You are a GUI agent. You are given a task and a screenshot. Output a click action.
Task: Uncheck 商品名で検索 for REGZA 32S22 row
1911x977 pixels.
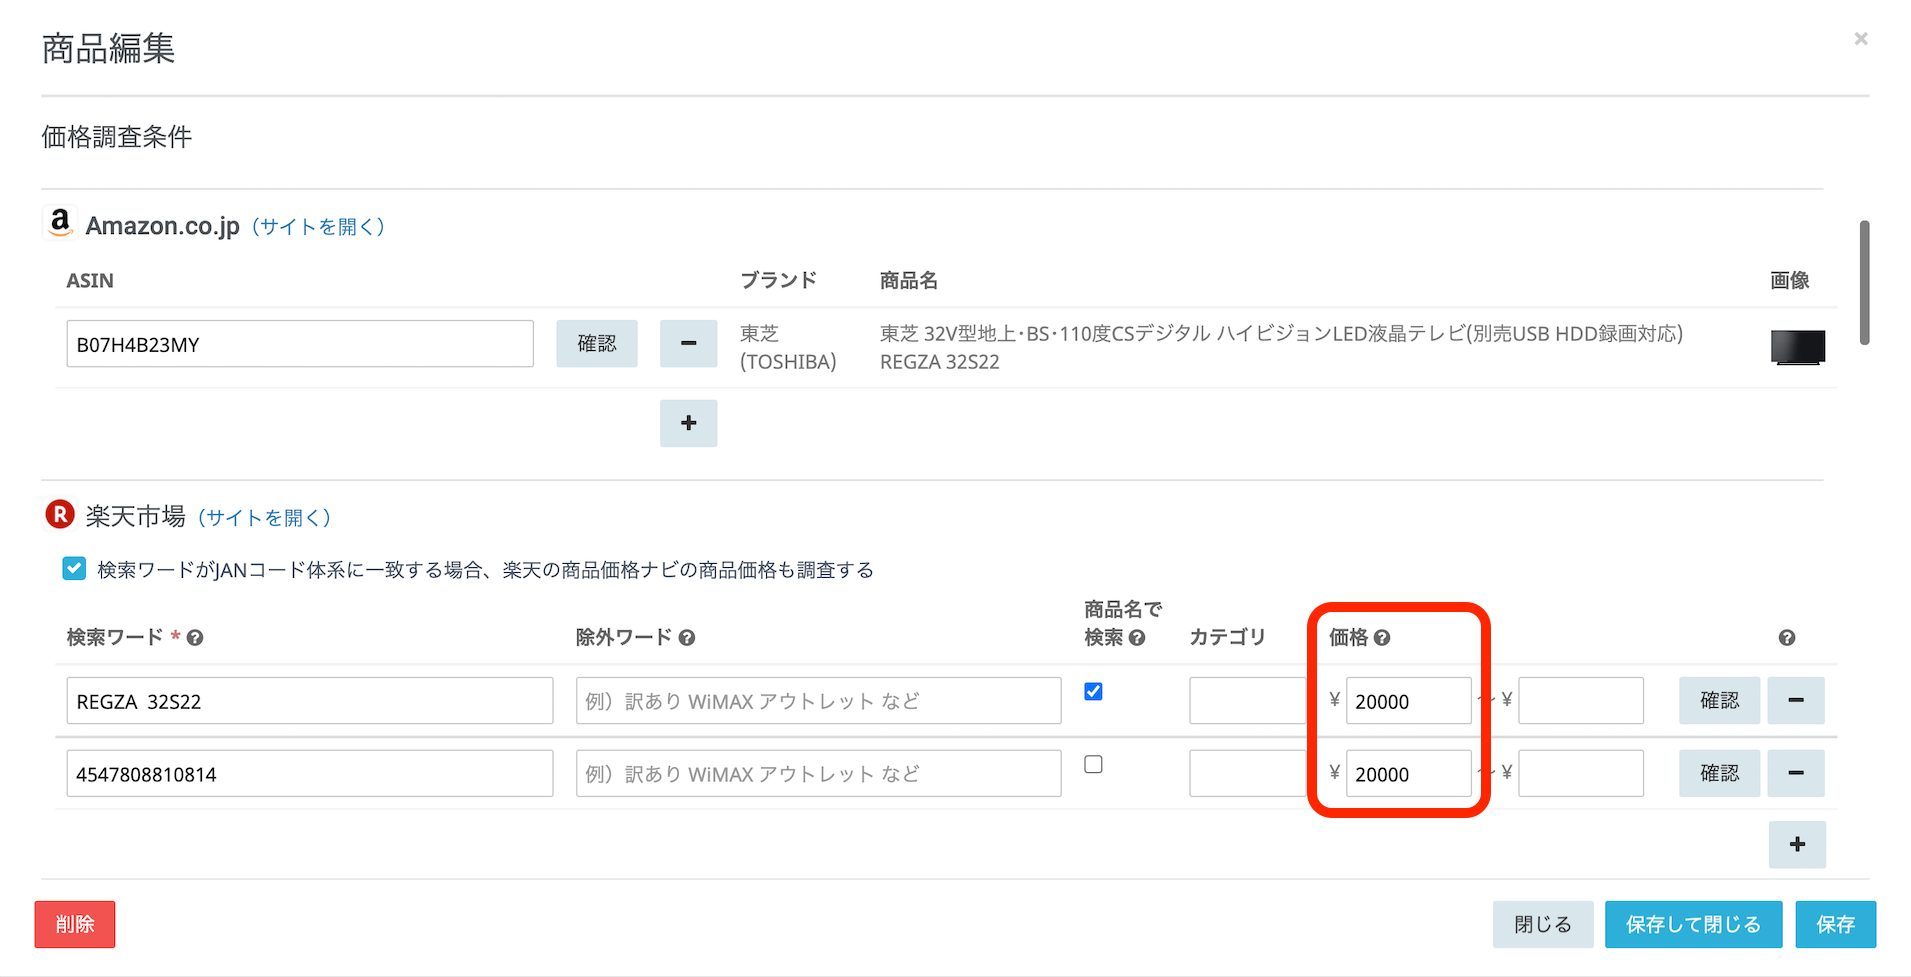(1093, 691)
